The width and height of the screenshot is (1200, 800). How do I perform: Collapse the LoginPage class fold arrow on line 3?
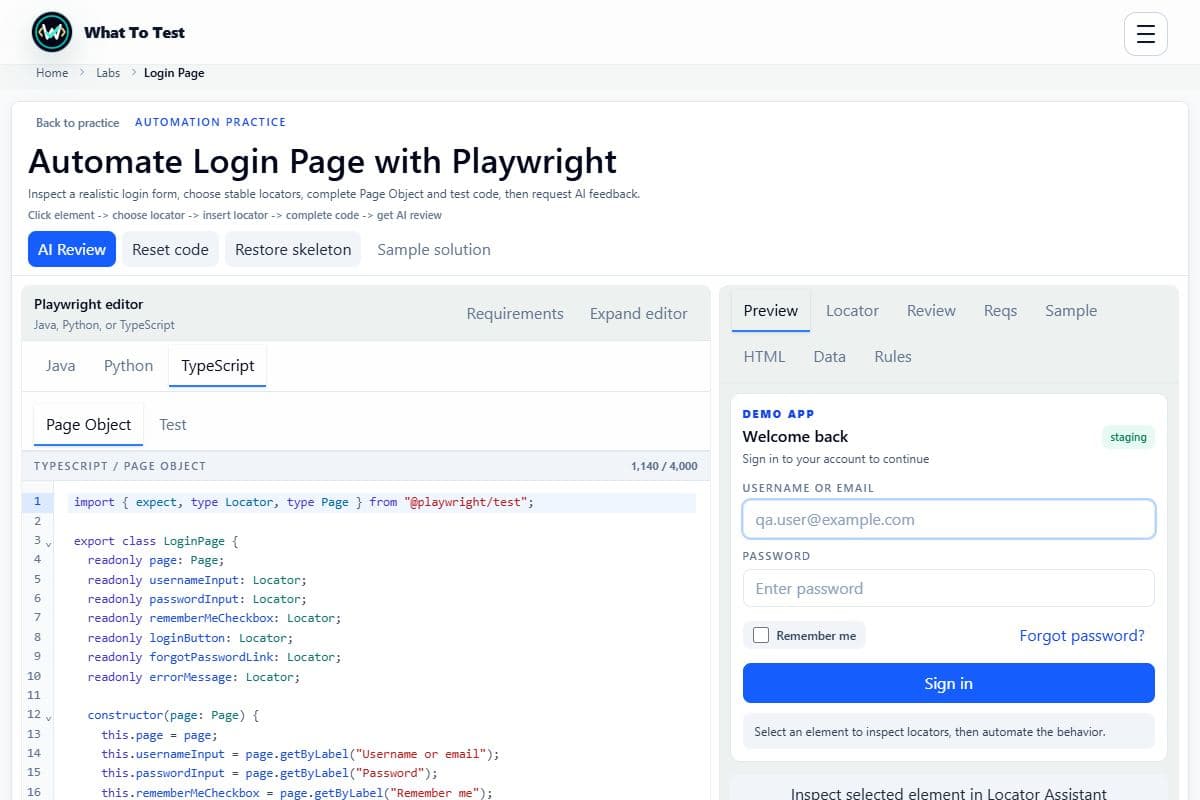click(x=48, y=543)
